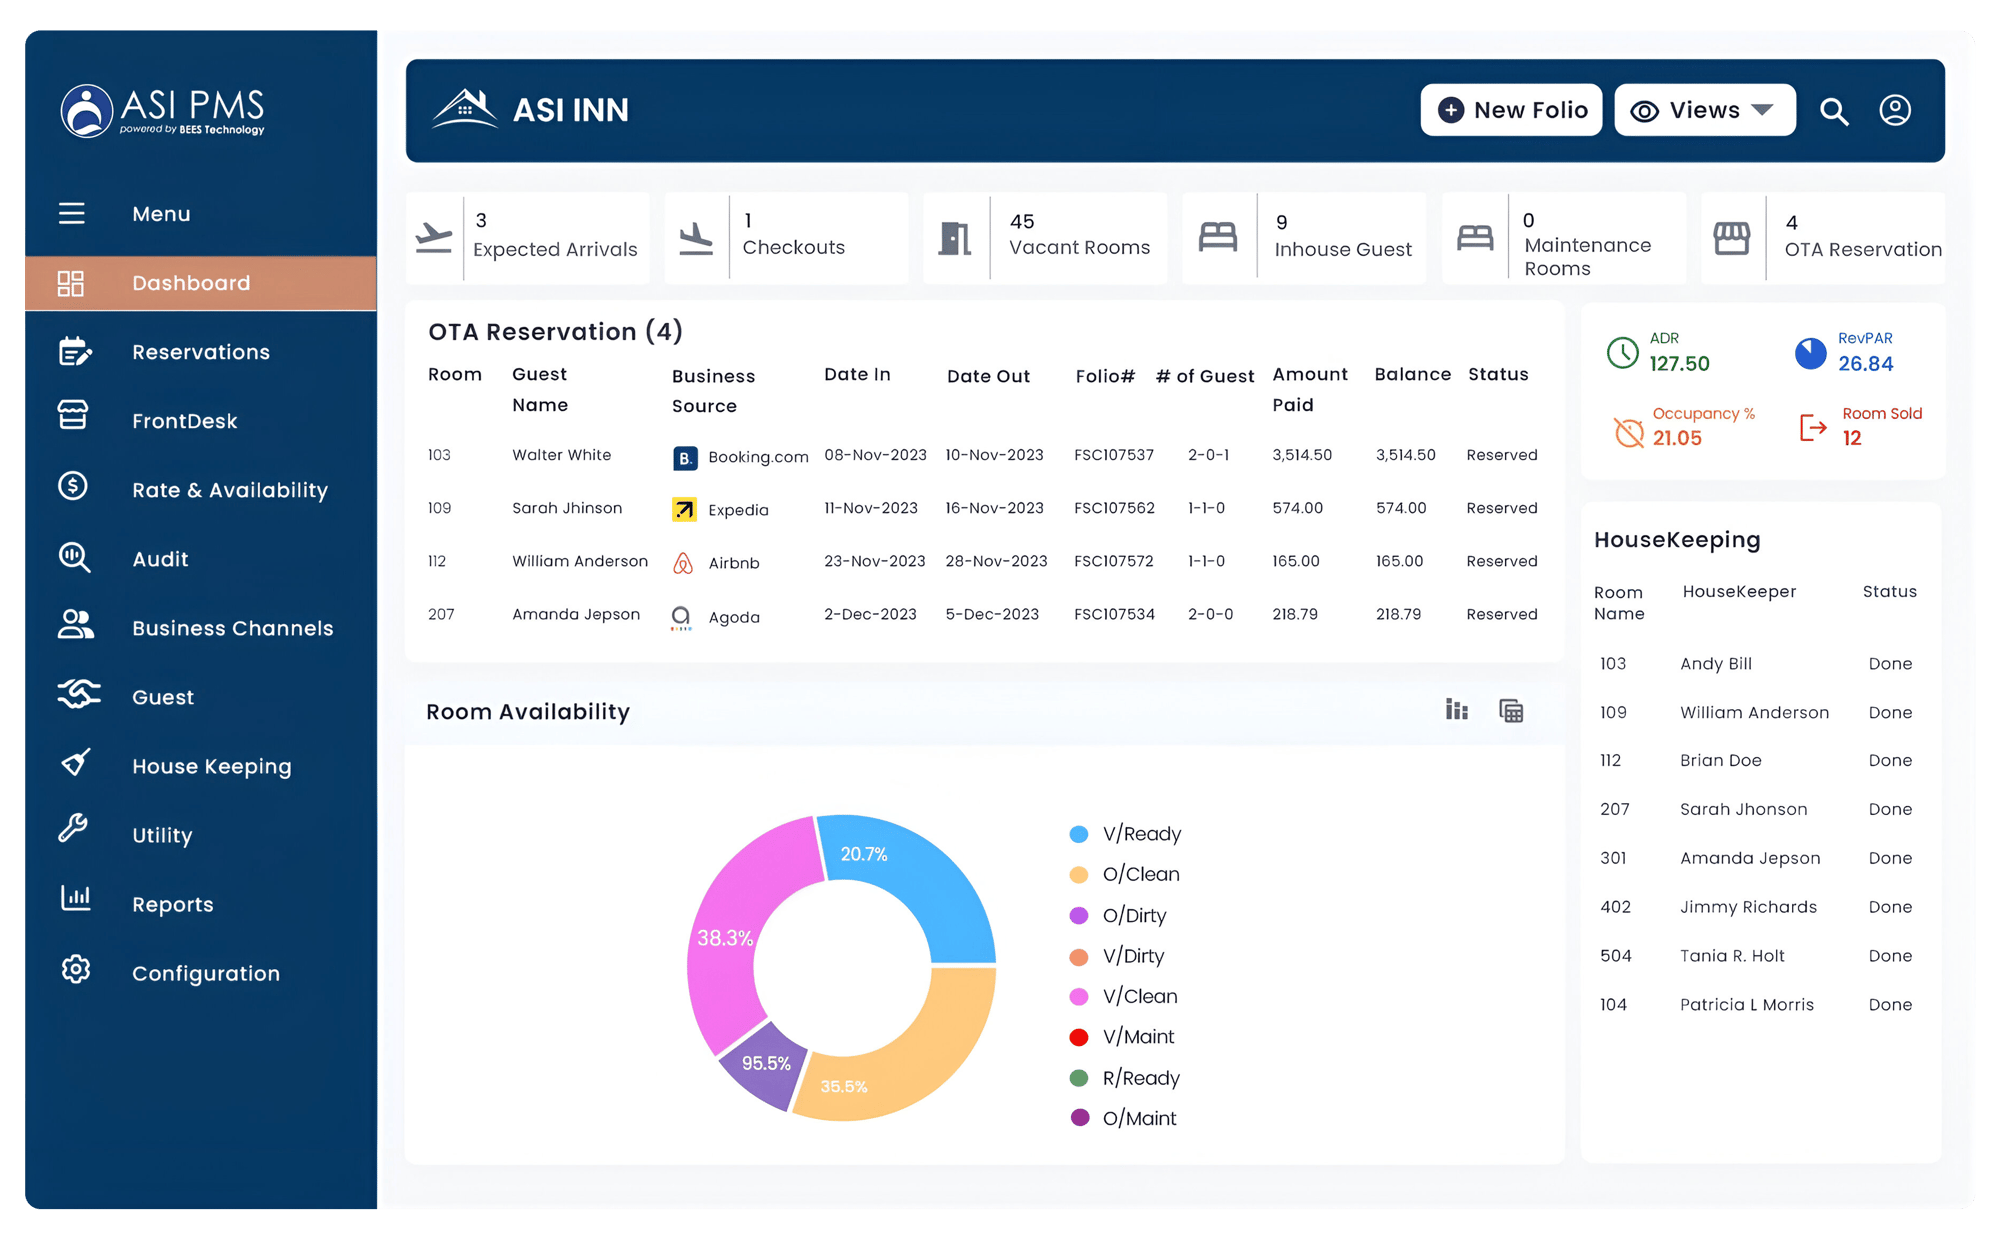The image size is (2000, 1239).
Task: Select the Dashboard menu item
Action: click(190, 282)
